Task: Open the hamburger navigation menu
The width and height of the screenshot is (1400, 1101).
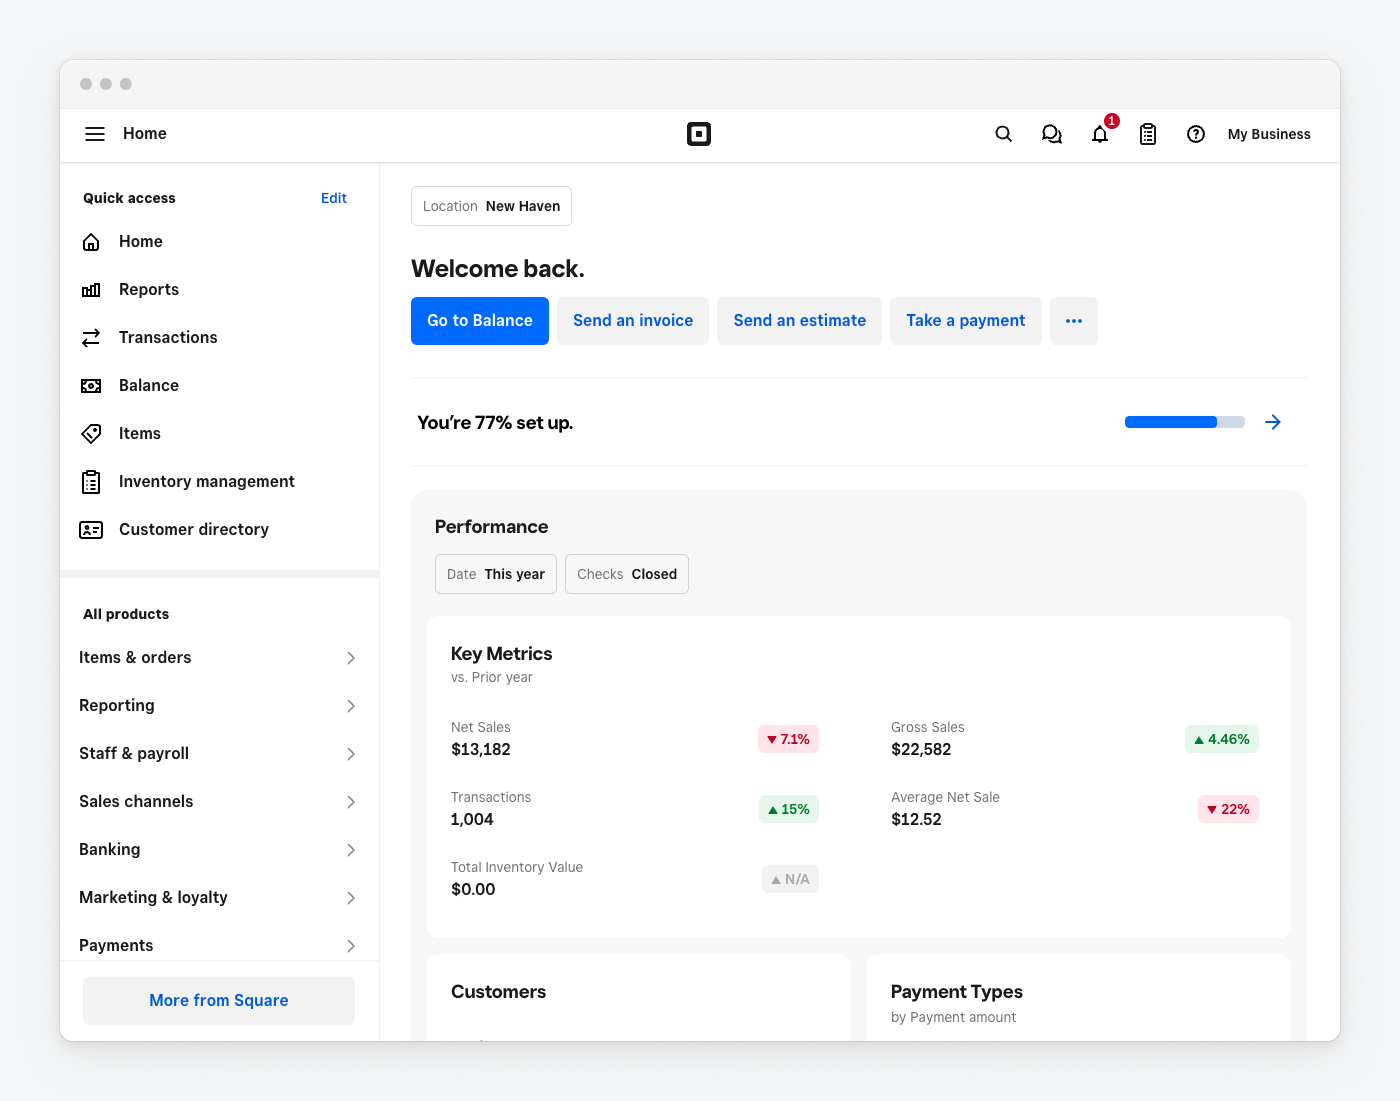Action: pyautogui.click(x=94, y=133)
